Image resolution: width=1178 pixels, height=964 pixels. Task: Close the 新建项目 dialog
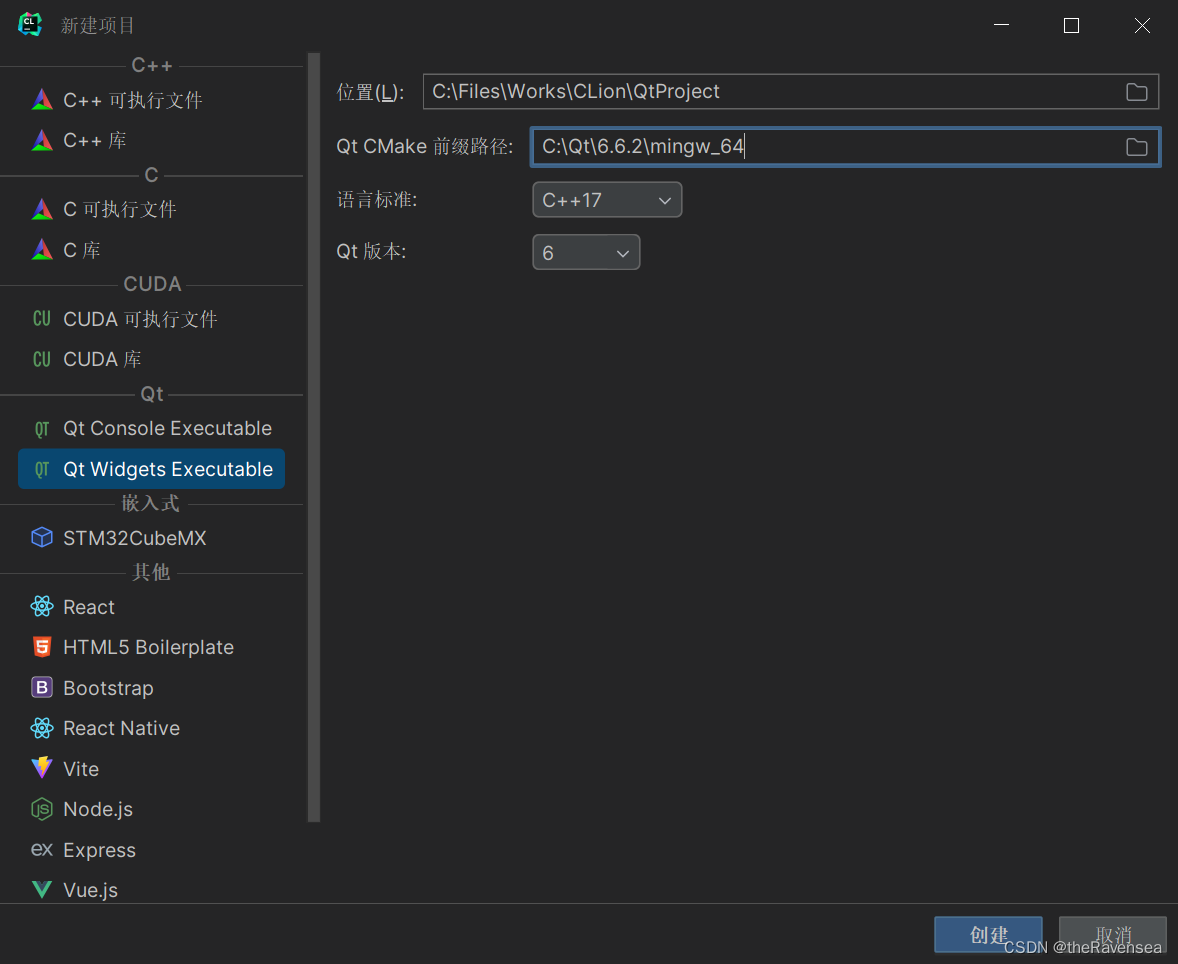click(1142, 25)
